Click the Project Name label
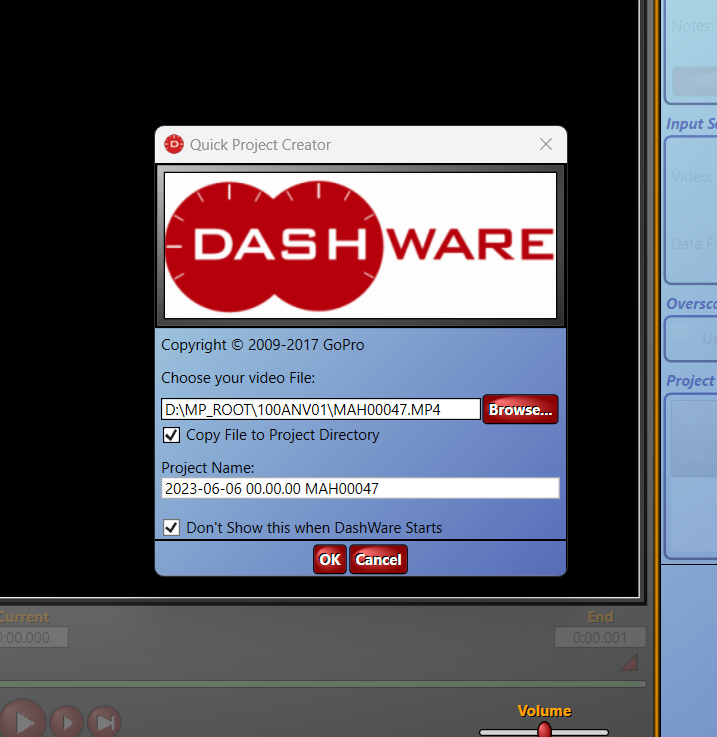The height and width of the screenshot is (737, 717). [x=208, y=468]
